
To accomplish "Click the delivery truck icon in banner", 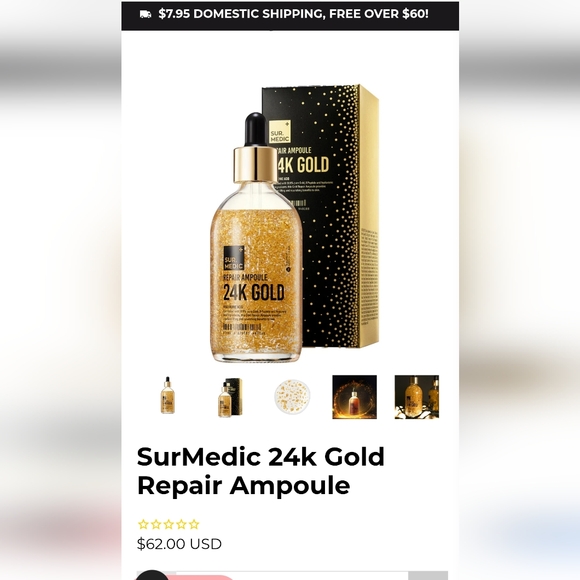I will [x=145, y=14].
